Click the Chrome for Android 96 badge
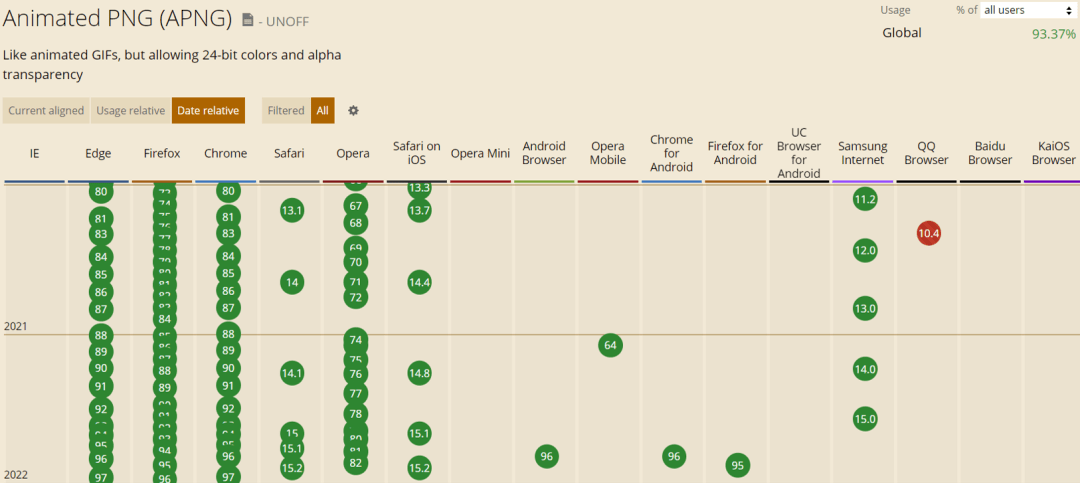The height and width of the screenshot is (483, 1080). click(x=674, y=457)
